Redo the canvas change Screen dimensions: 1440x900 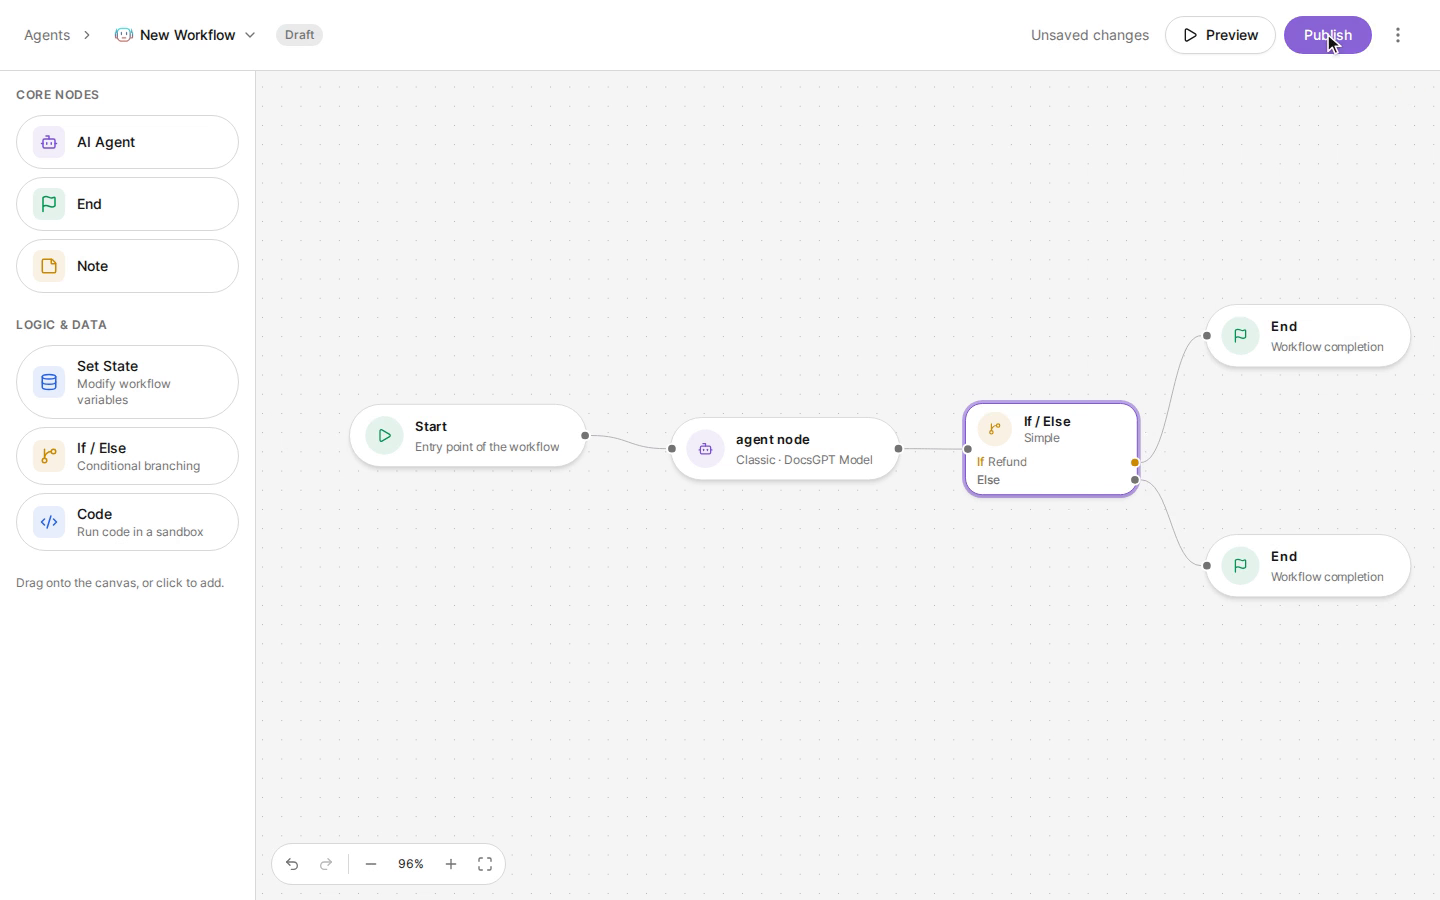coord(326,864)
